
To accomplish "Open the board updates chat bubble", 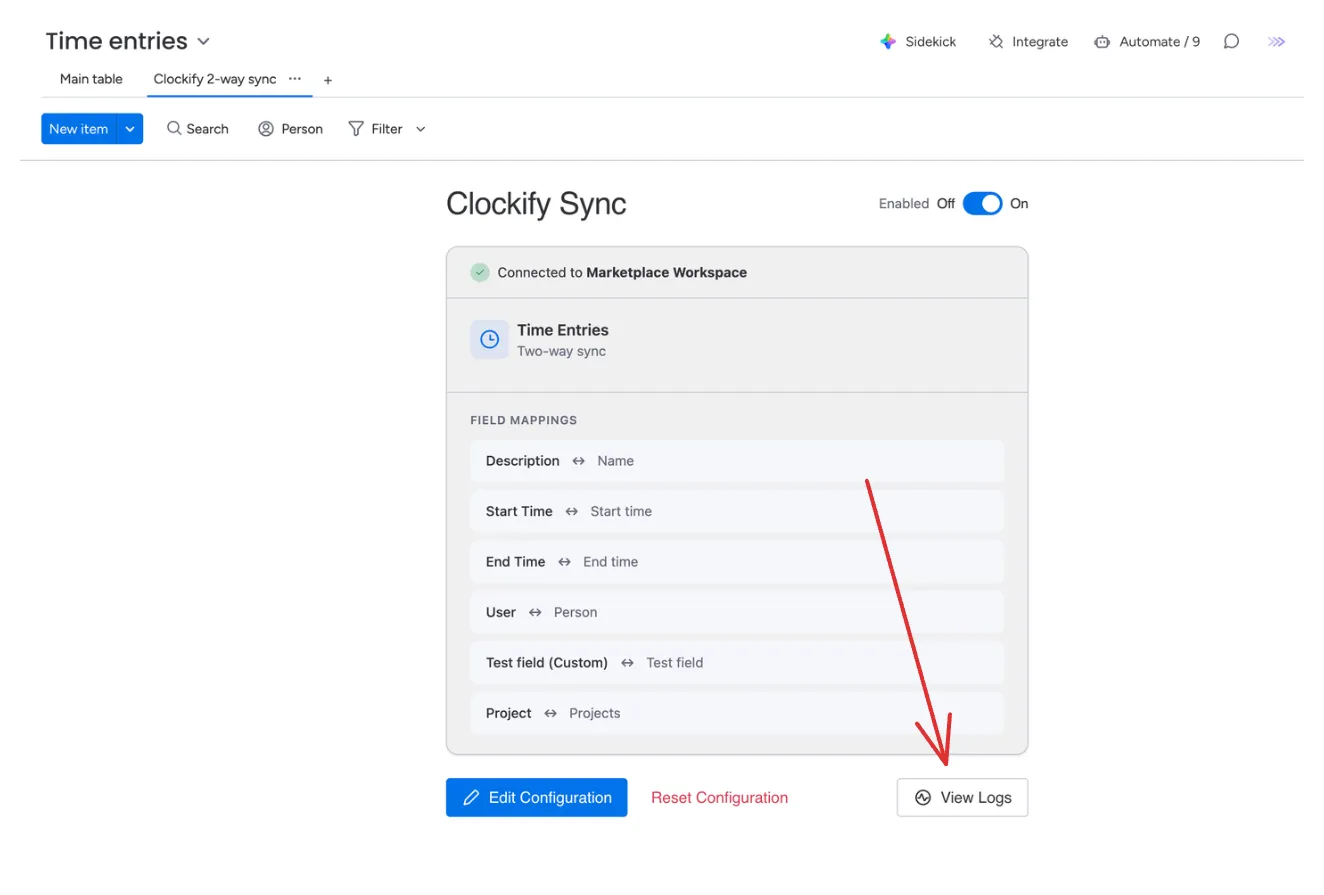I will (1231, 41).
